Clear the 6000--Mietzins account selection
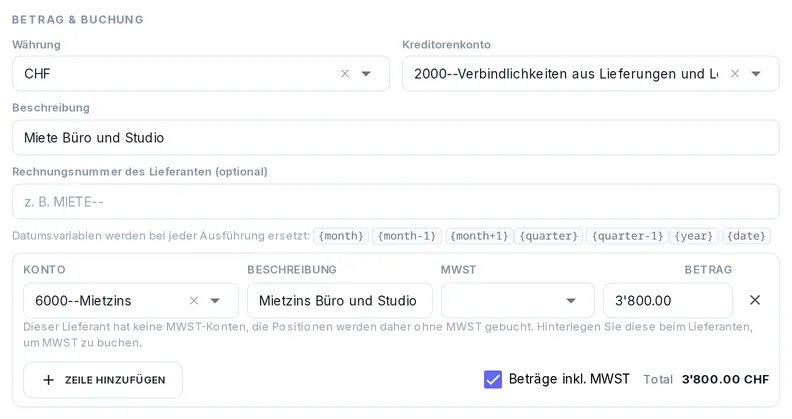The image size is (792, 419). tap(194, 300)
